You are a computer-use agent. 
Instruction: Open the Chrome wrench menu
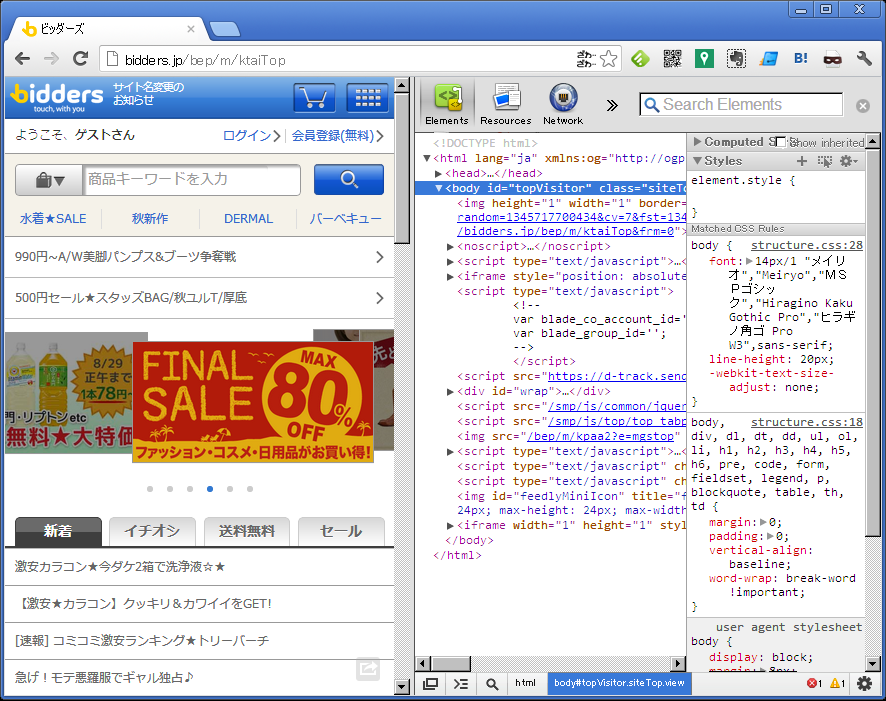[x=864, y=58]
